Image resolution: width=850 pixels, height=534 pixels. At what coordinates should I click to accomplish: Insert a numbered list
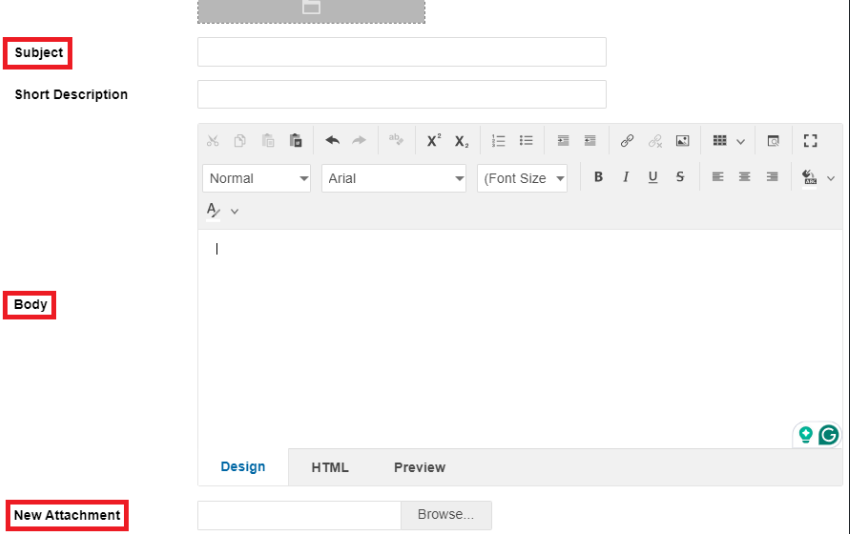(x=499, y=141)
